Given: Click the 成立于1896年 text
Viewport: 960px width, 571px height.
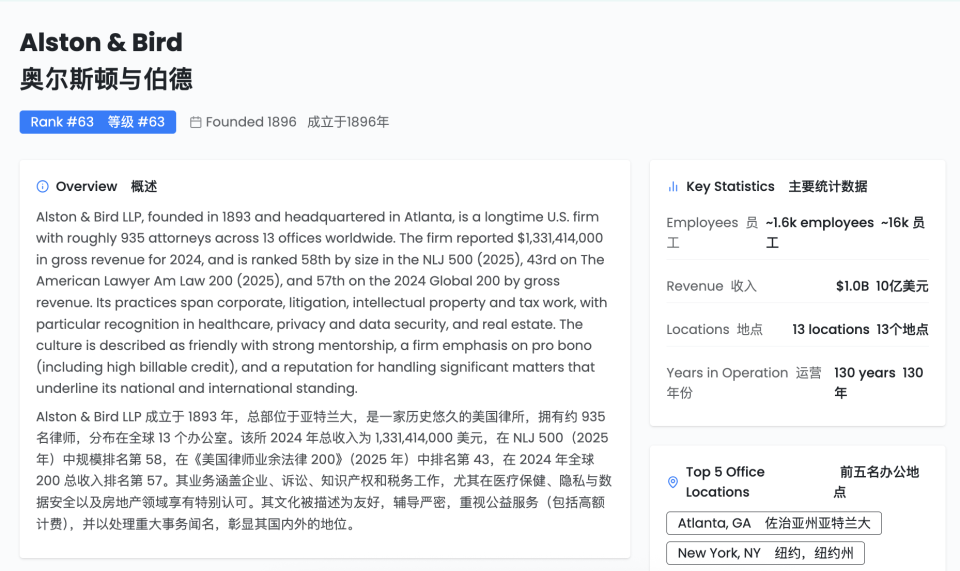Looking at the screenshot, I should click(x=348, y=122).
